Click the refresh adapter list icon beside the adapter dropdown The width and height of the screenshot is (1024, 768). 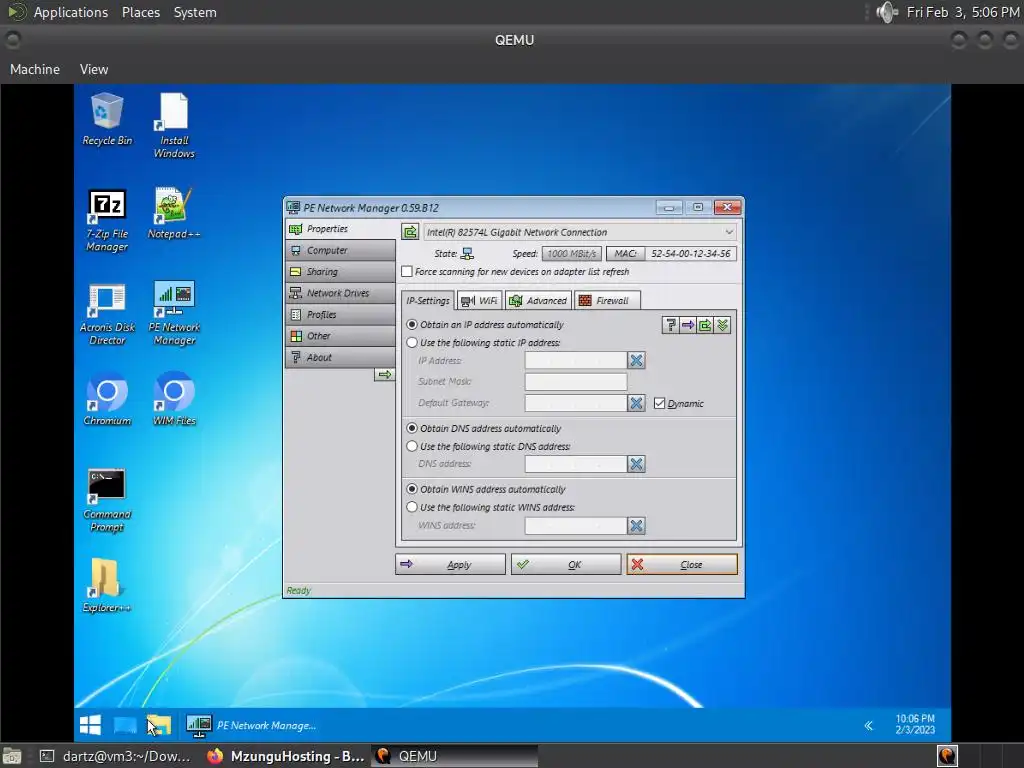point(410,232)
